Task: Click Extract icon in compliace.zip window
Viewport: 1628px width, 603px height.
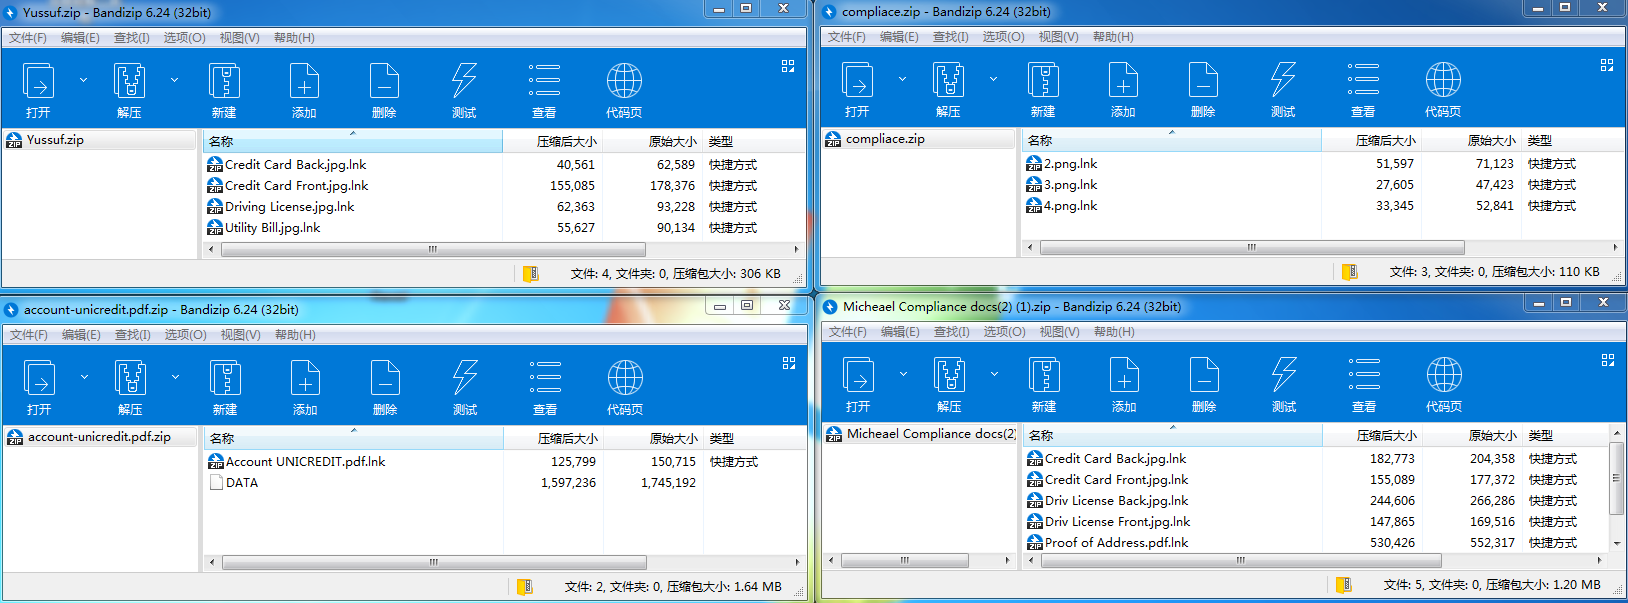Action: click(x=948, y=80)
